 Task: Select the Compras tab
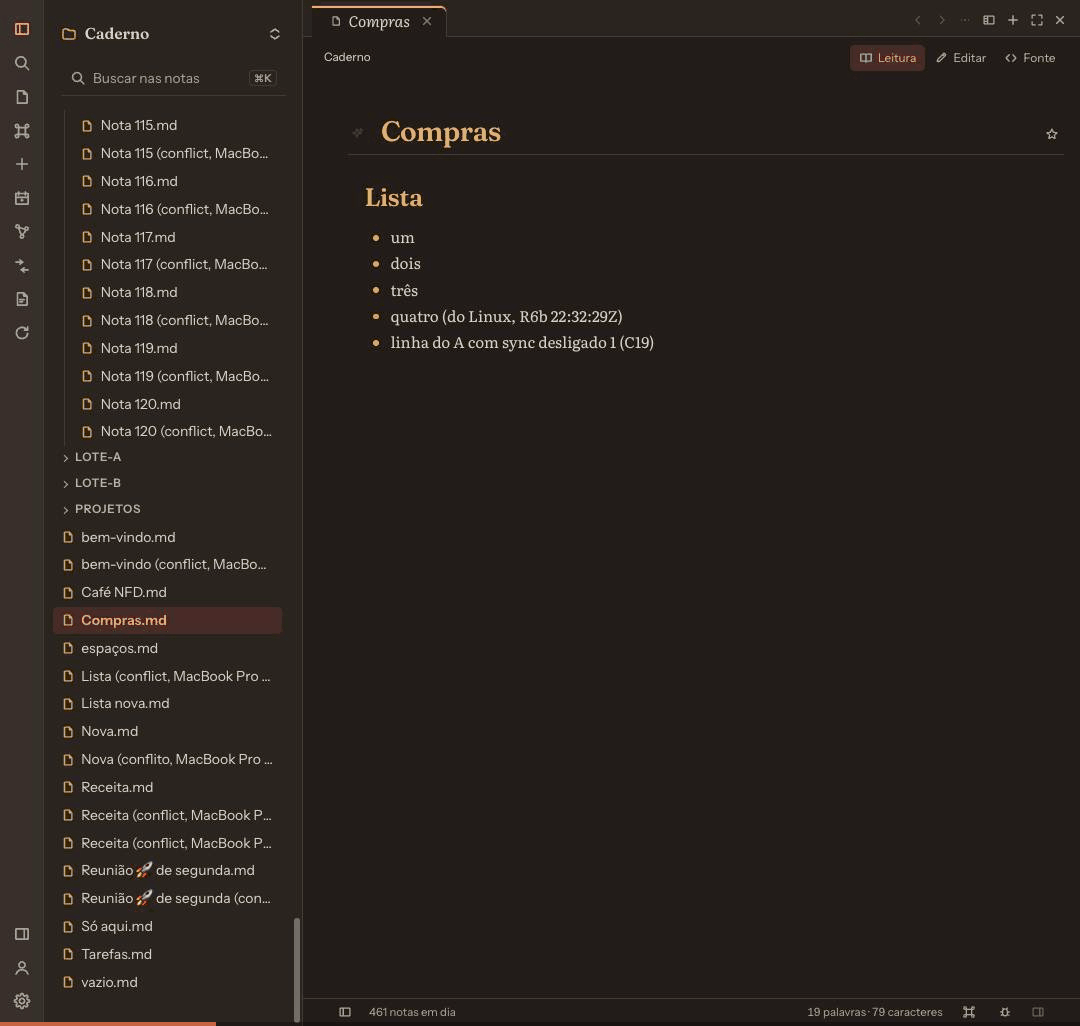pos(378,21)
